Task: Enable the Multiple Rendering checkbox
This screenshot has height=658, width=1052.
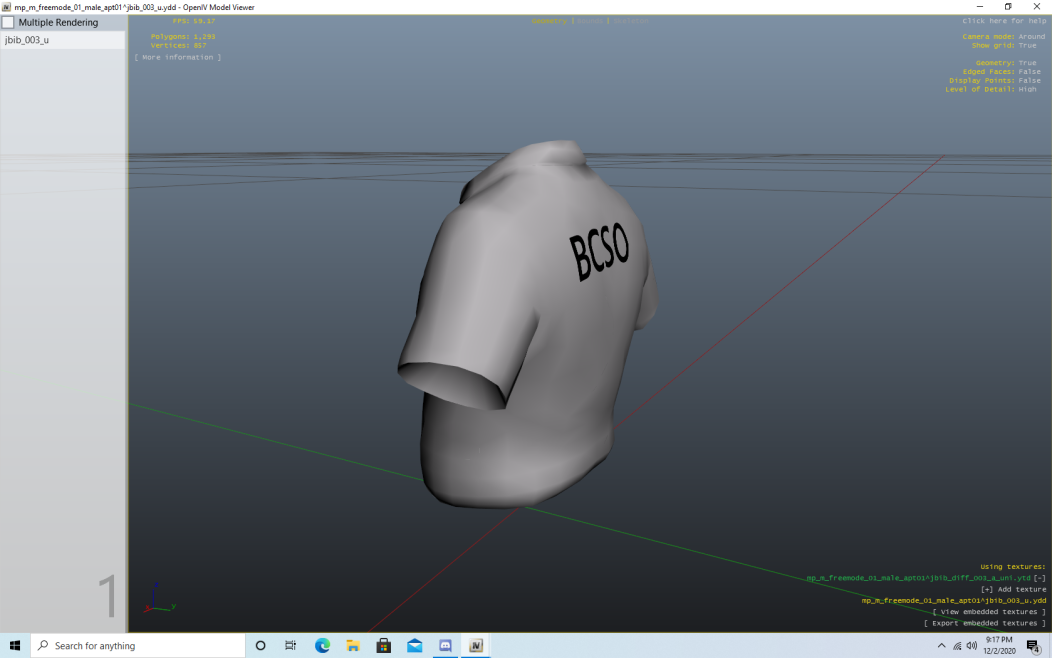Action: coord(8,22)
